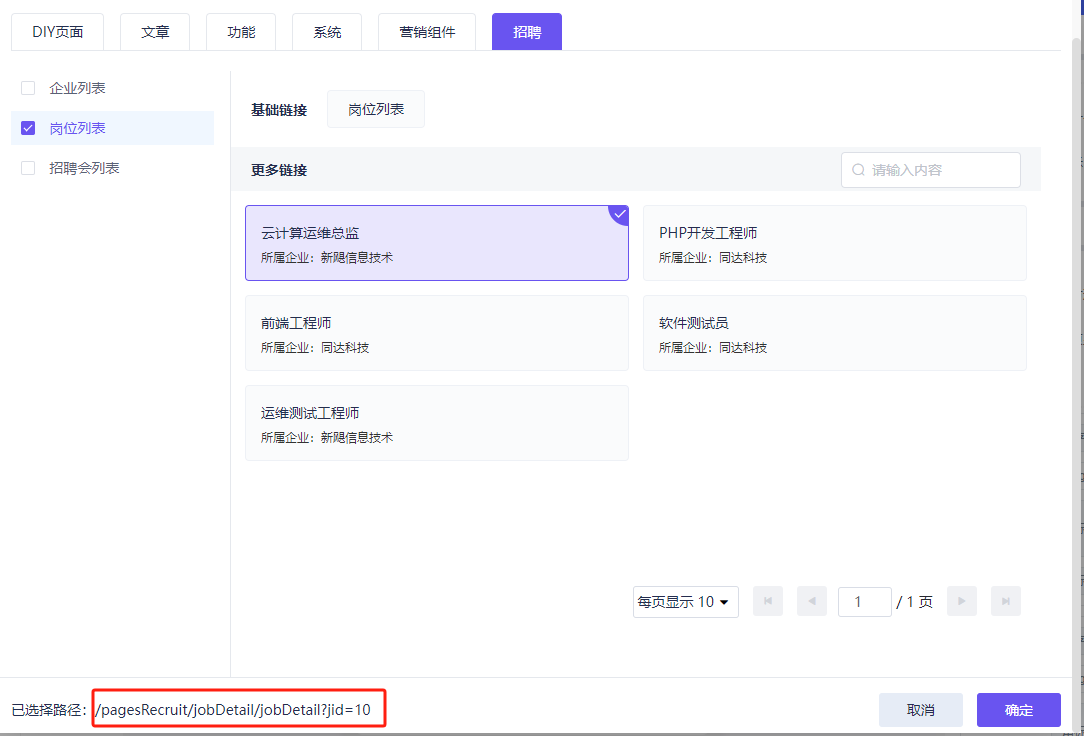
Task: Click the 岗位列表 basic link button
Action: pyautogui.click(x=376, y=109)
